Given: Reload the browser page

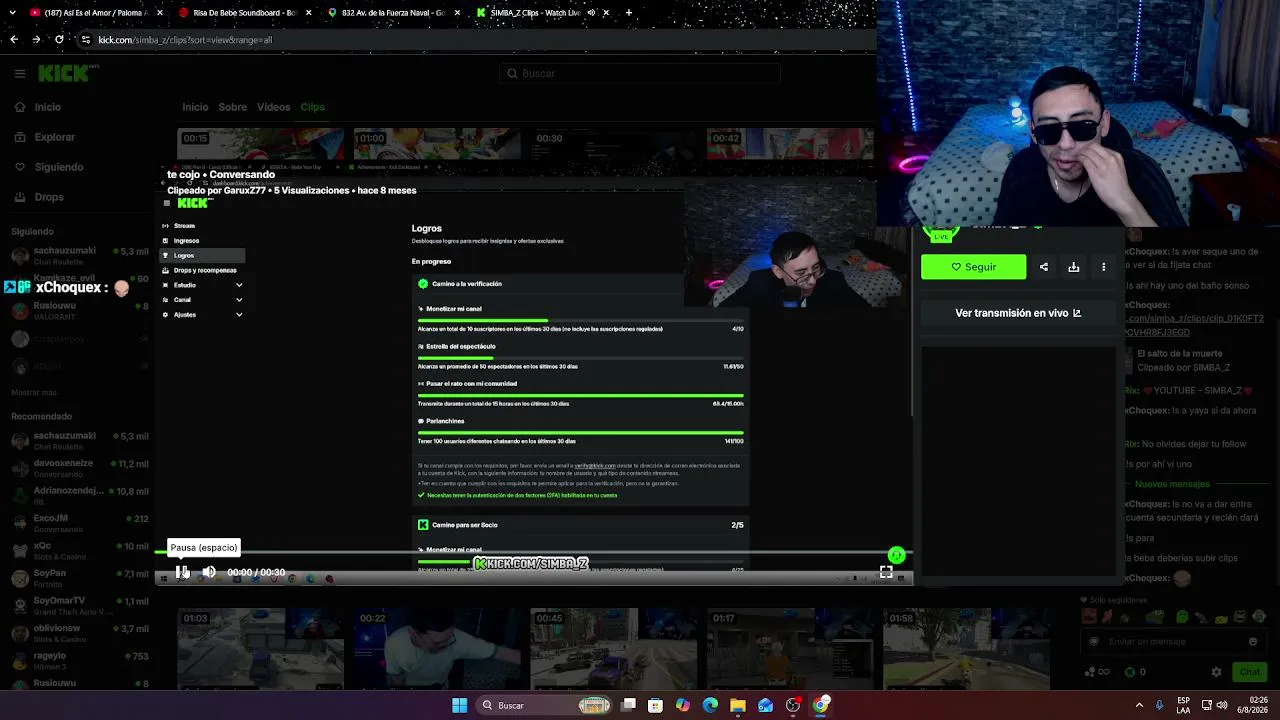Looking at the screenshot, I should (x=60, y=40).
